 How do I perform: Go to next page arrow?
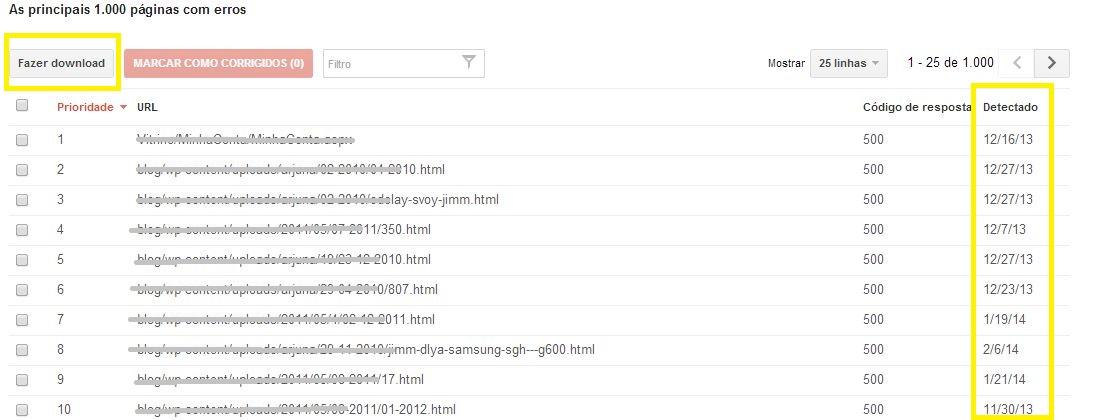point(1052,63)
